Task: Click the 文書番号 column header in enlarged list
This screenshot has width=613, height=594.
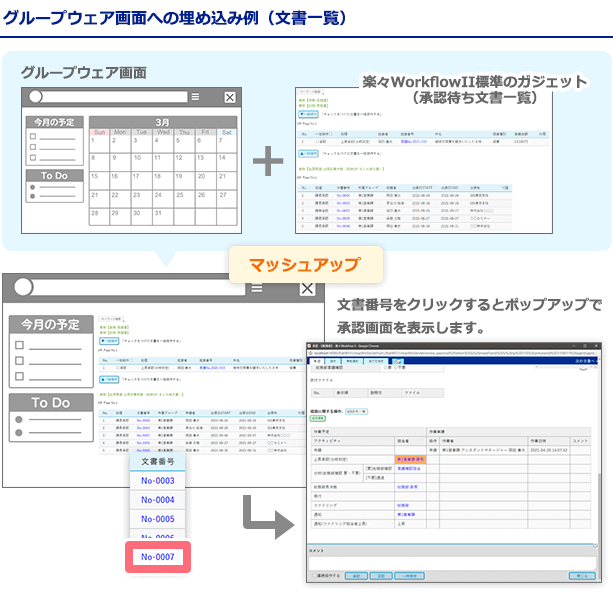Action: coord(158,461)
